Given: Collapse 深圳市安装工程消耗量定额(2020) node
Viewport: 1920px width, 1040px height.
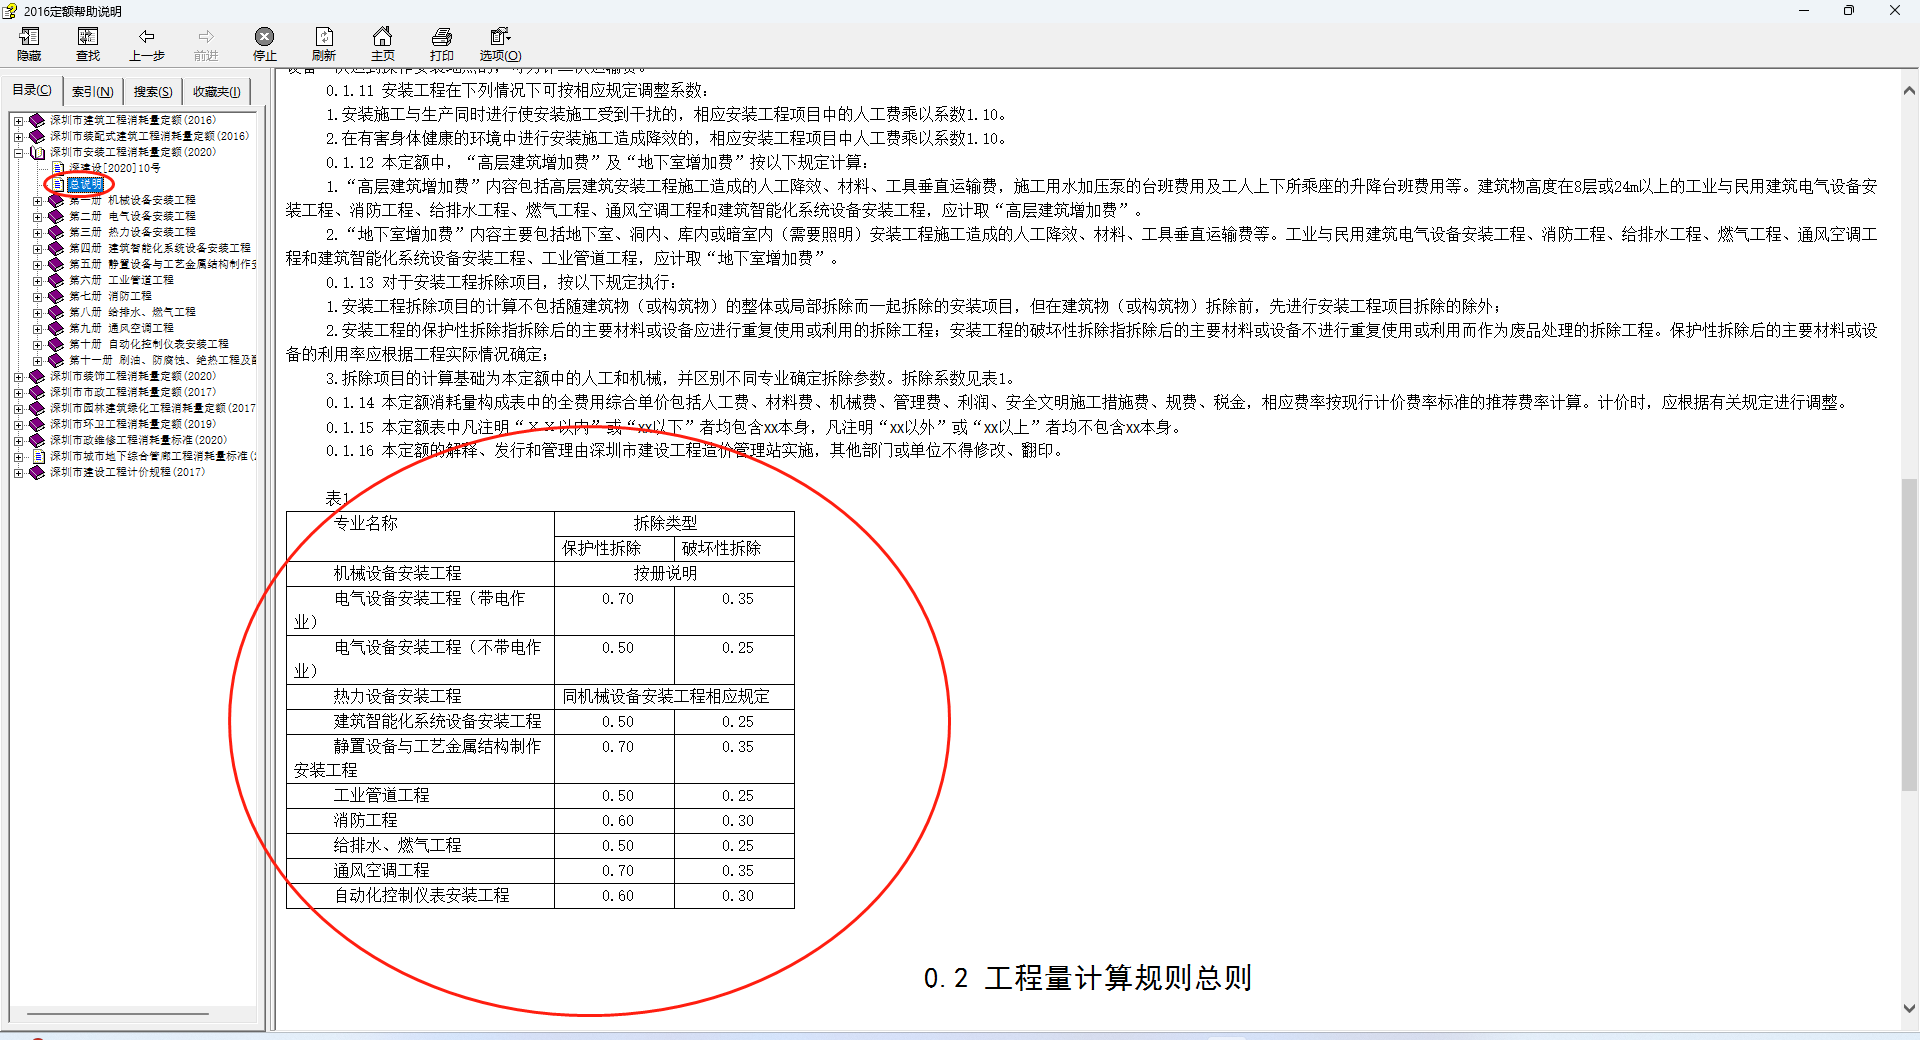Looking at the screenshot, I should click(x=18, y=152).
